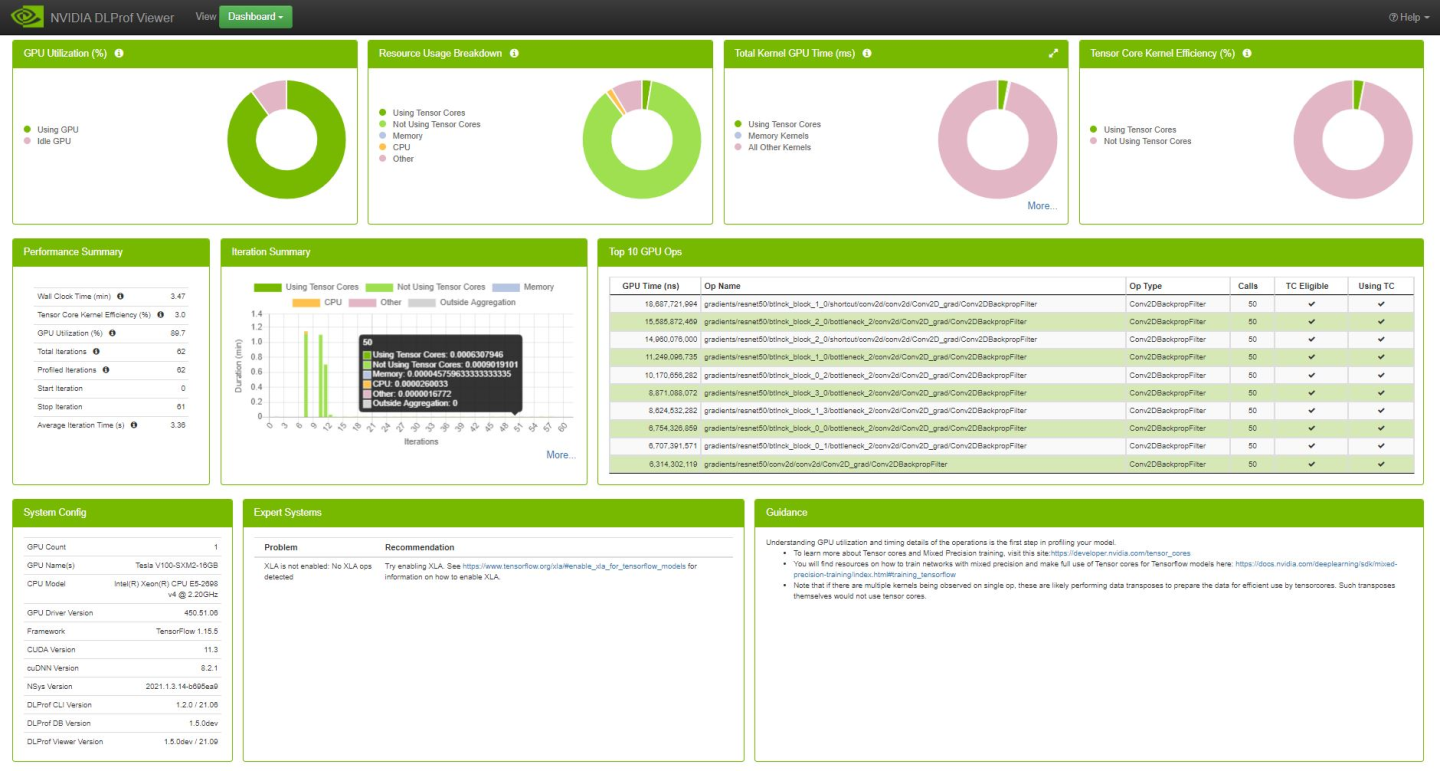
Task: Sort table by GPU Time (ns) column
Action: pyautogui.click(x=650, y=286)
